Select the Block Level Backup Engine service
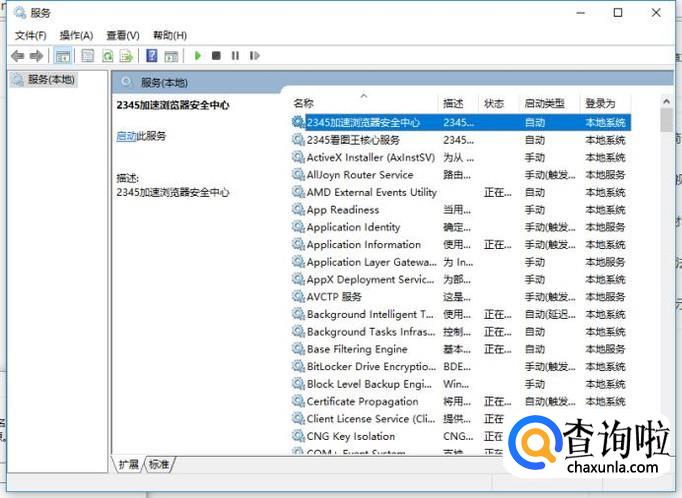 coord(461,384)
